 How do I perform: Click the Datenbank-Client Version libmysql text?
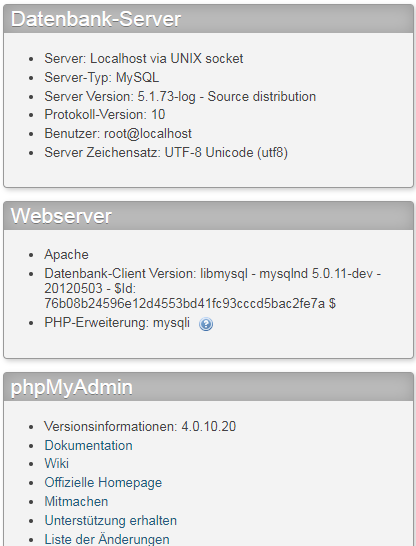coord(213,288)
